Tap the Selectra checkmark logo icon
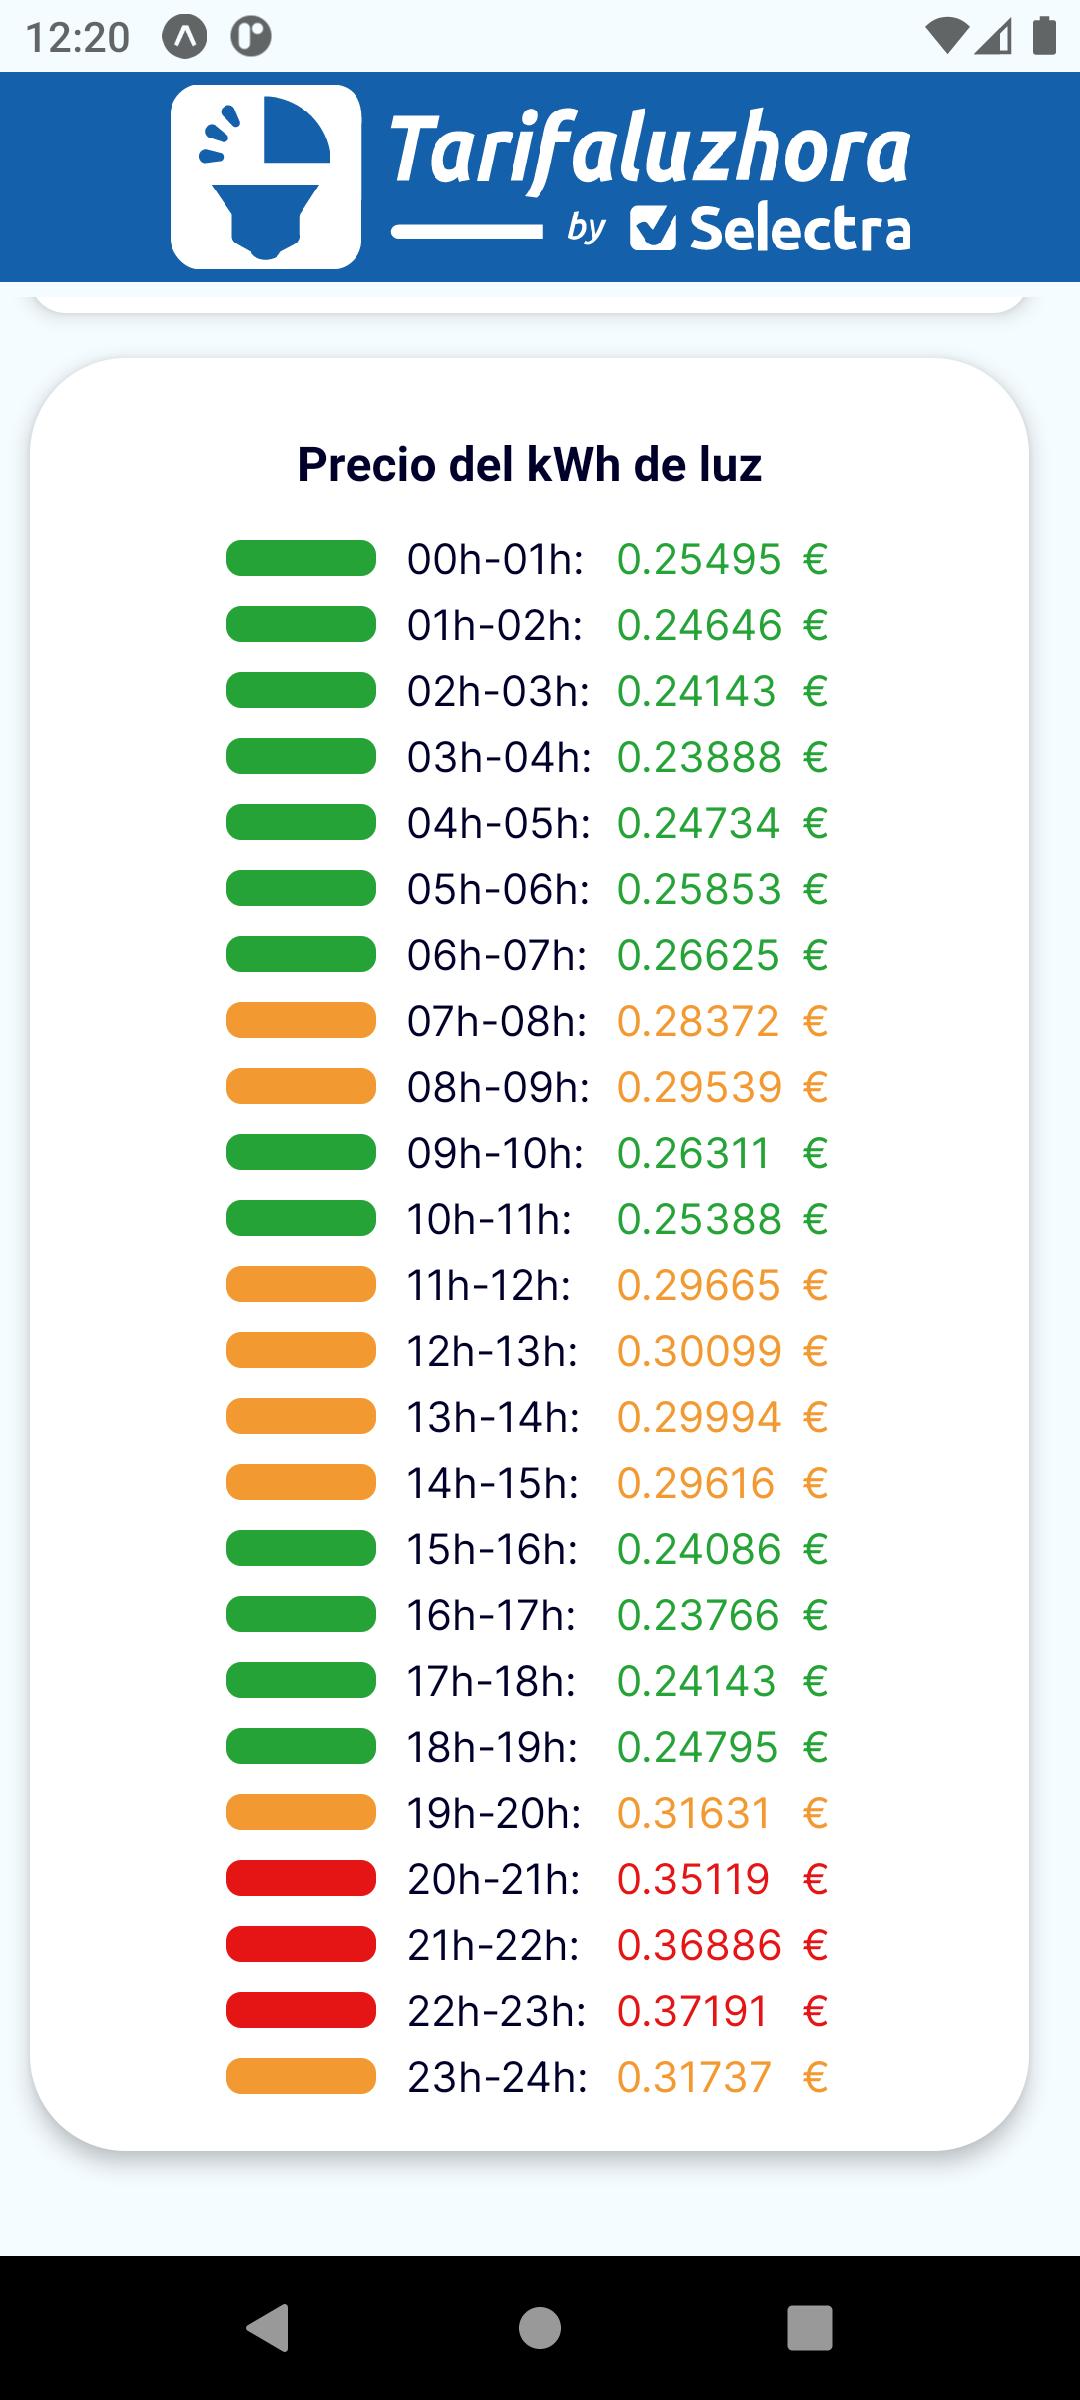Viewport: 1080px width, 2400px height. pyautogui.click(x=654, y=228)
